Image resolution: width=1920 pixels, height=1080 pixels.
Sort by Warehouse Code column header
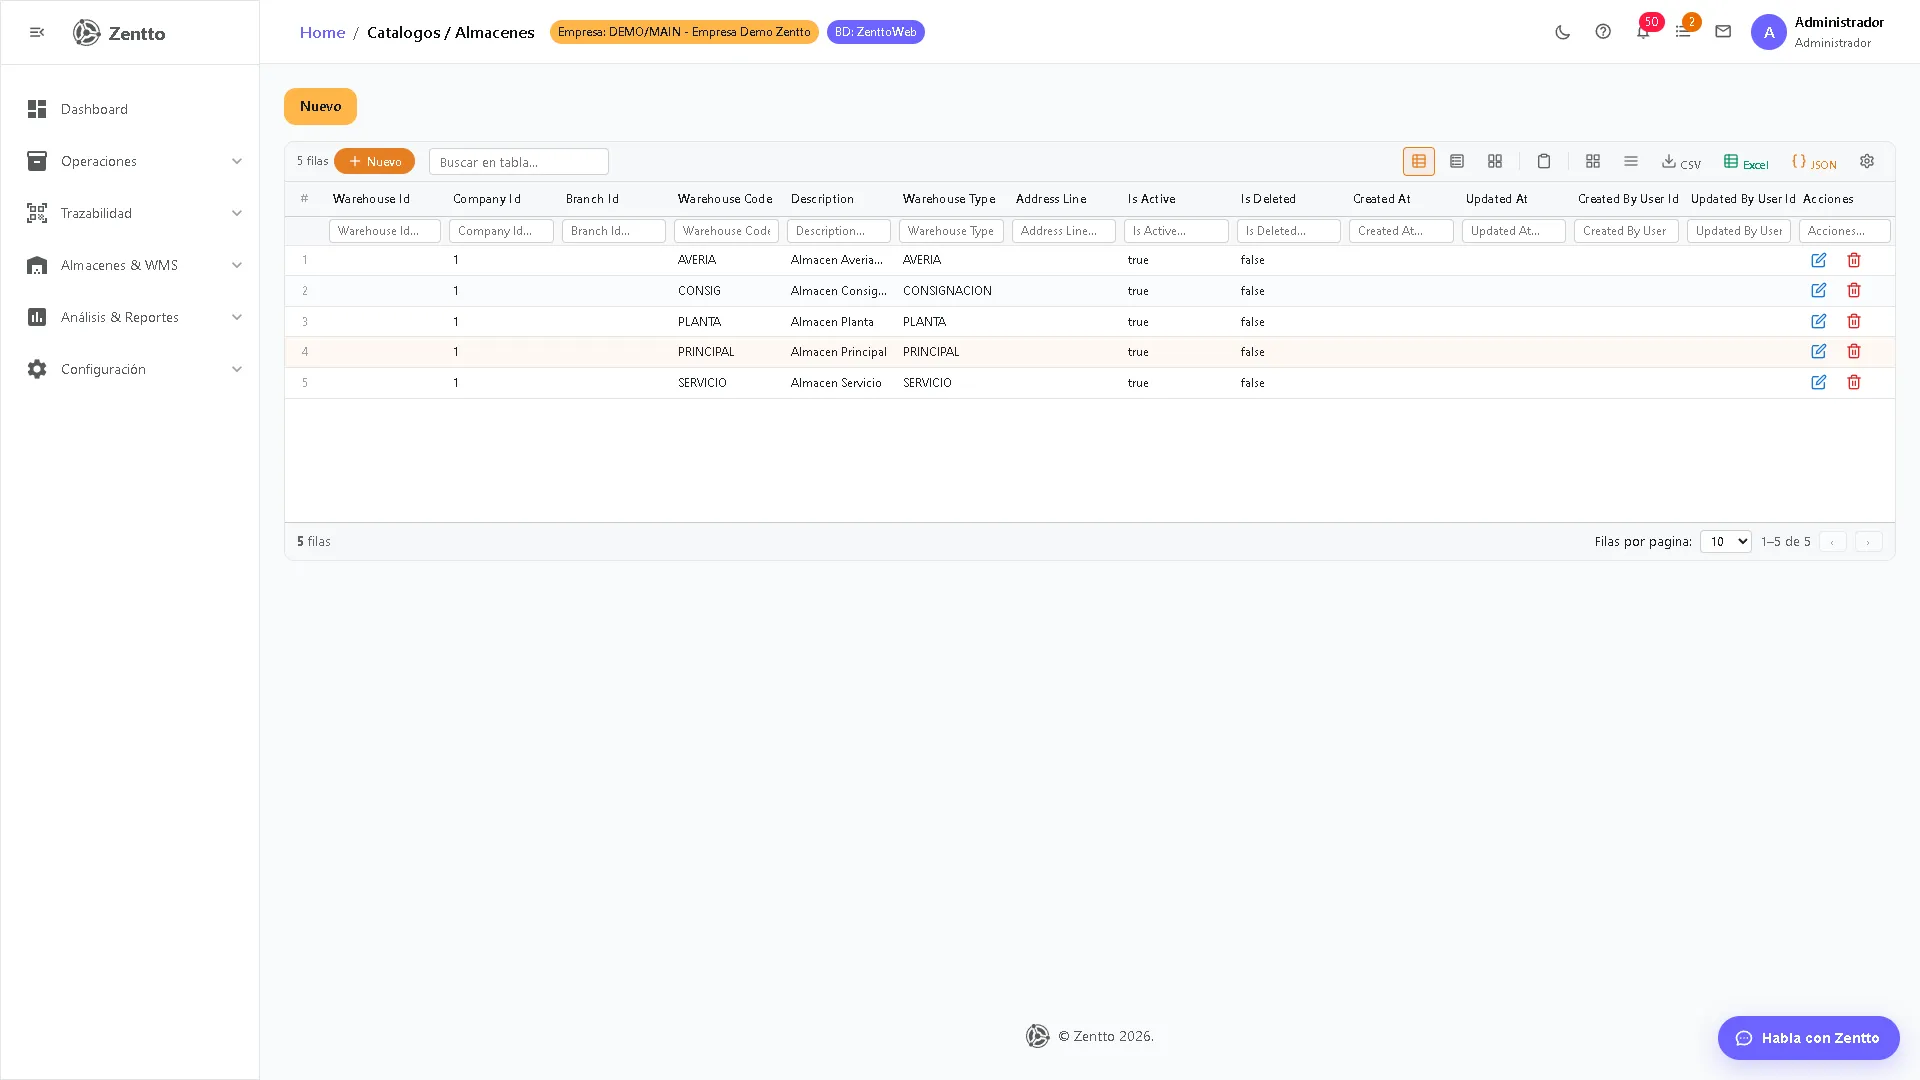725,199
